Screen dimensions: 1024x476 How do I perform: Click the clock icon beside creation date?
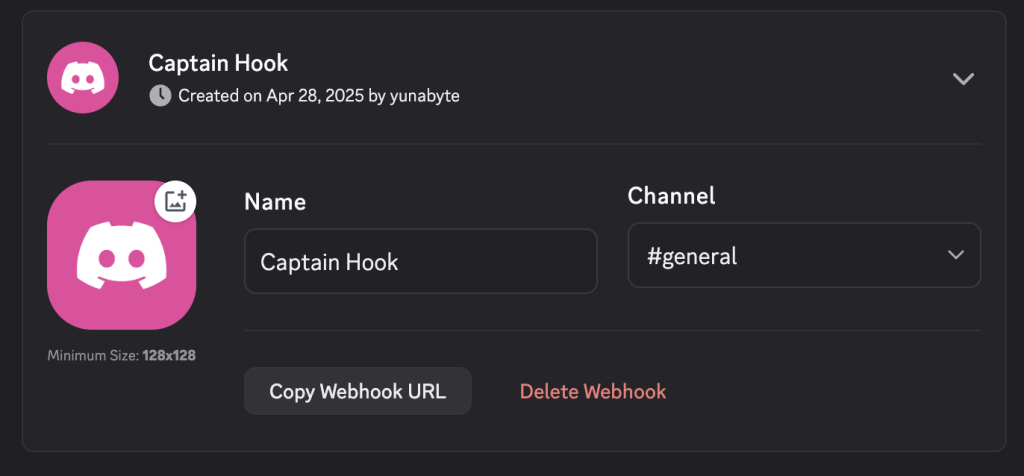[160, 96]
